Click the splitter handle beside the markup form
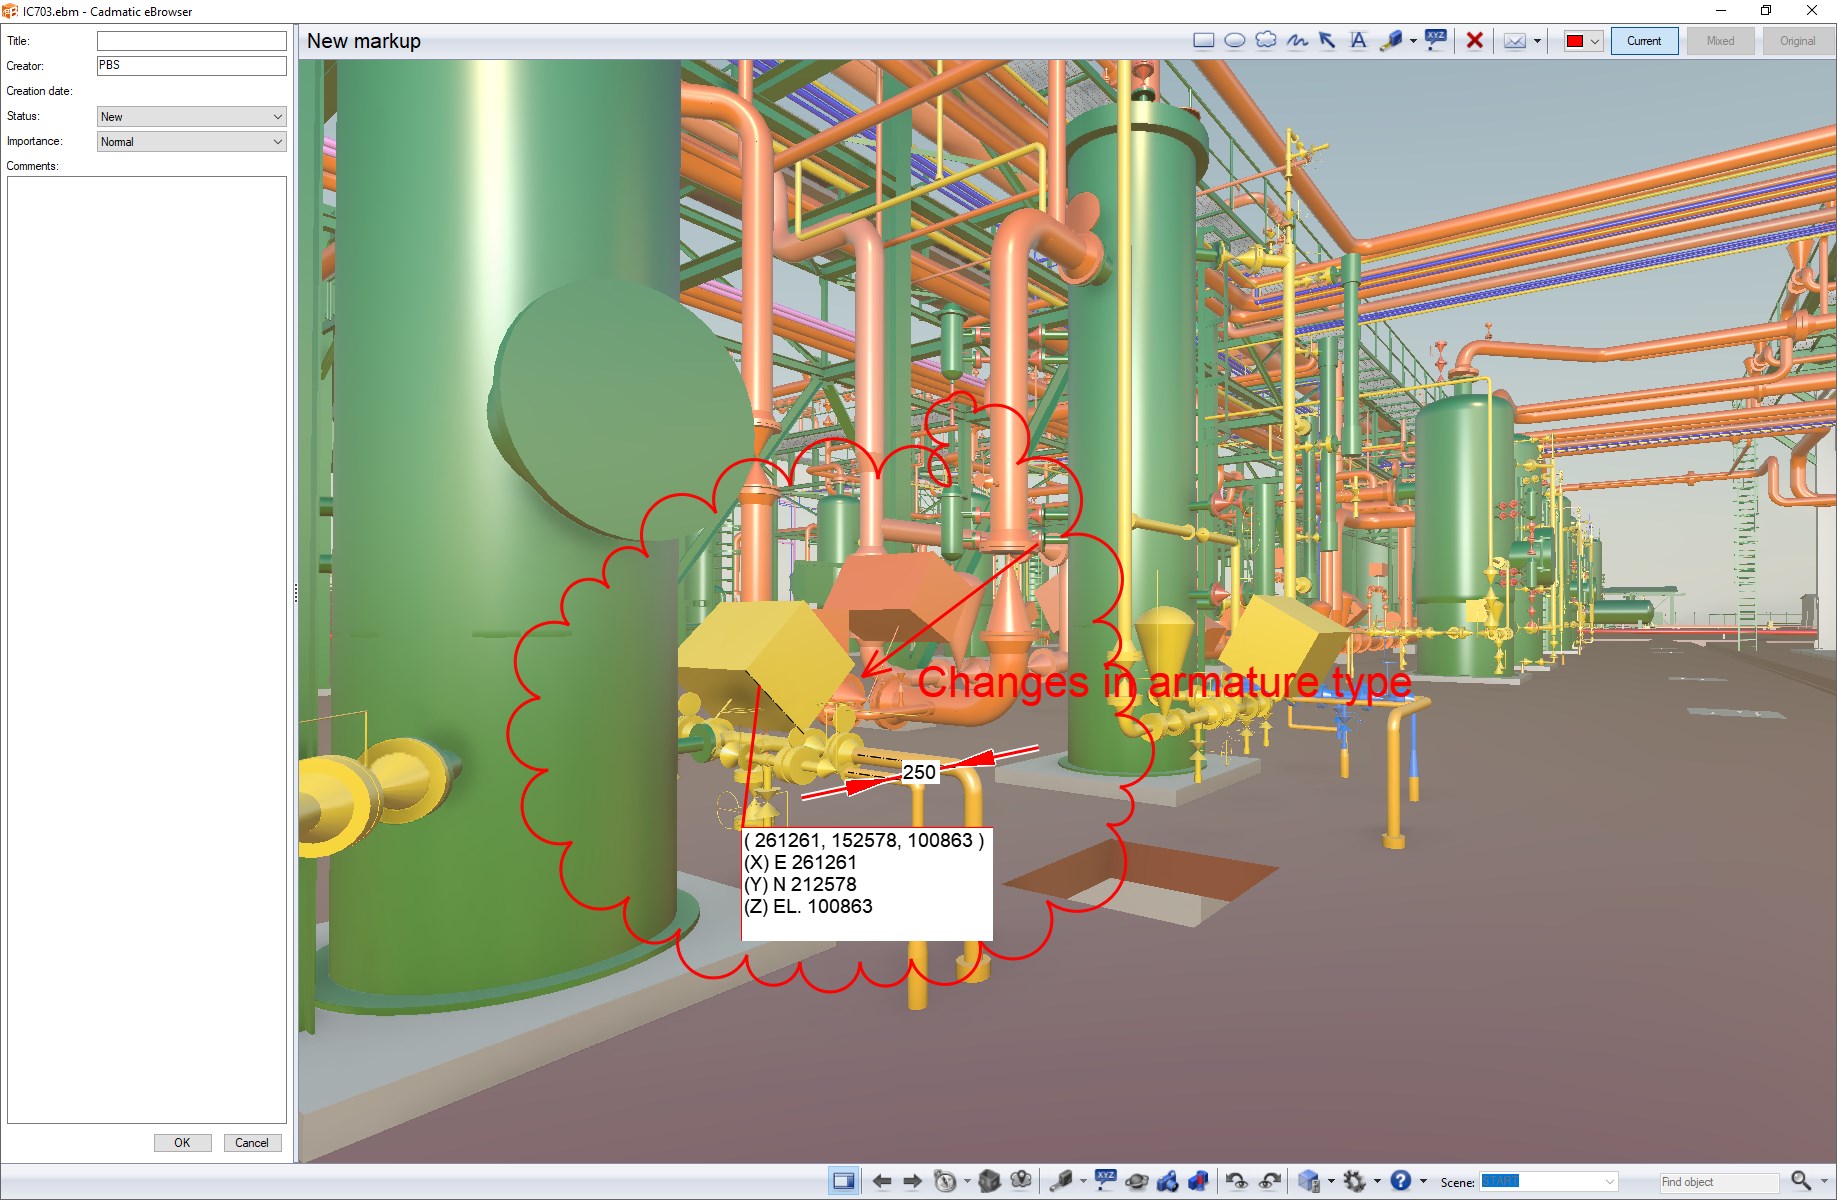Screen dimensions: 1837x1200 tap(295, 593)
